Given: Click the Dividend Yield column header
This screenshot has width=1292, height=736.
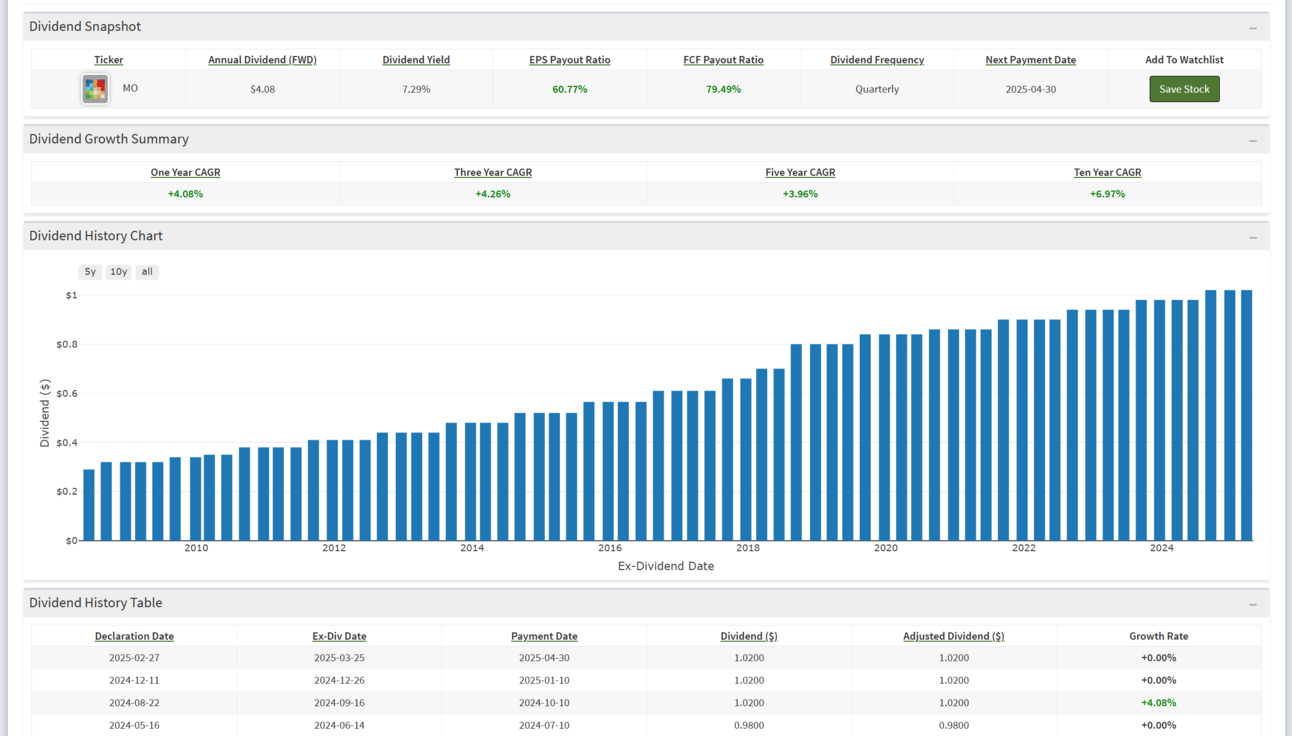Looking at the screenshot, I should coord(416,60).
